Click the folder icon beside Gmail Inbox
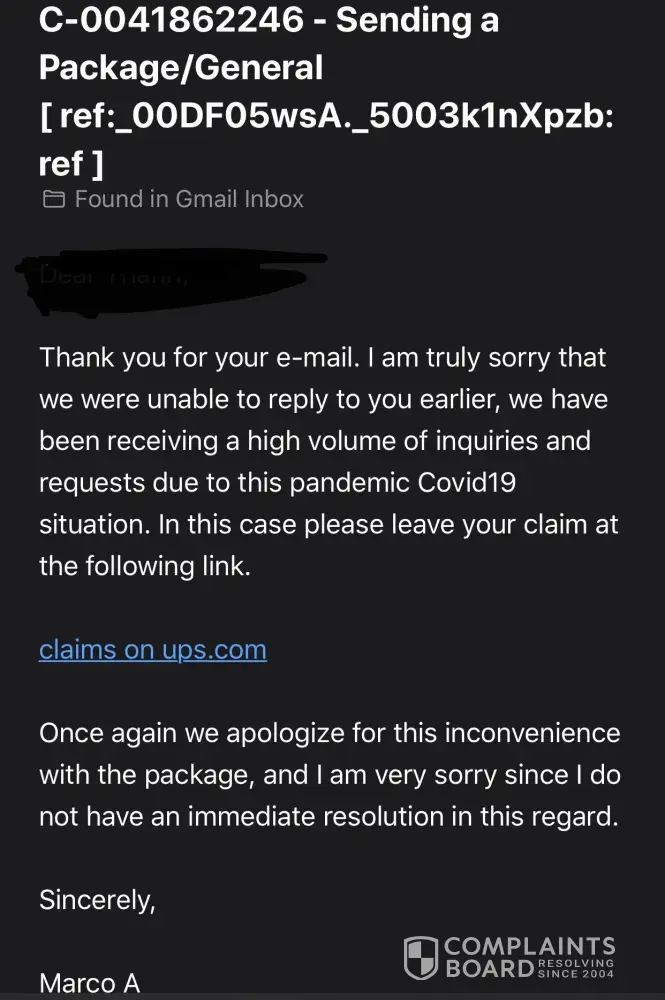Image resolution: width=665 pixels, height=1000 pixels. pos(53,200)
